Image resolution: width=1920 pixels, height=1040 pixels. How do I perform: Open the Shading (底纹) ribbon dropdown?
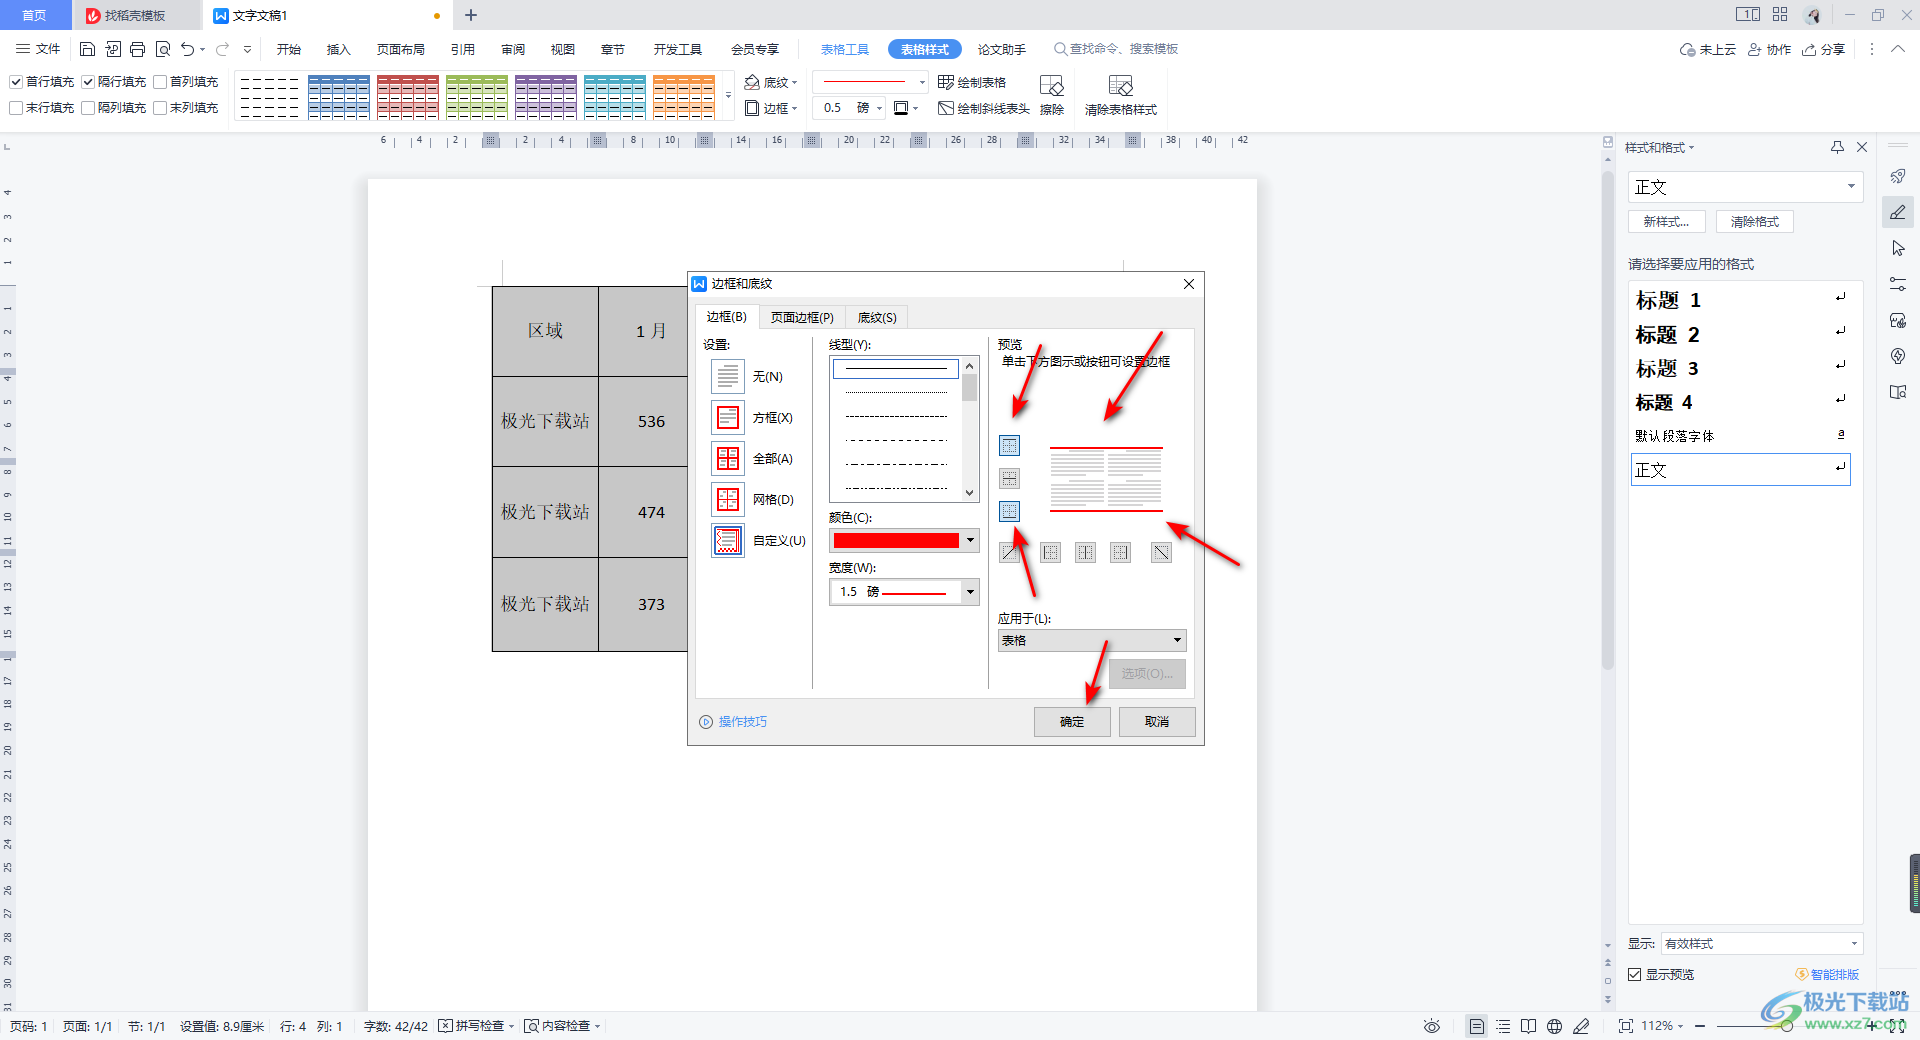click(x=772, y=82)
